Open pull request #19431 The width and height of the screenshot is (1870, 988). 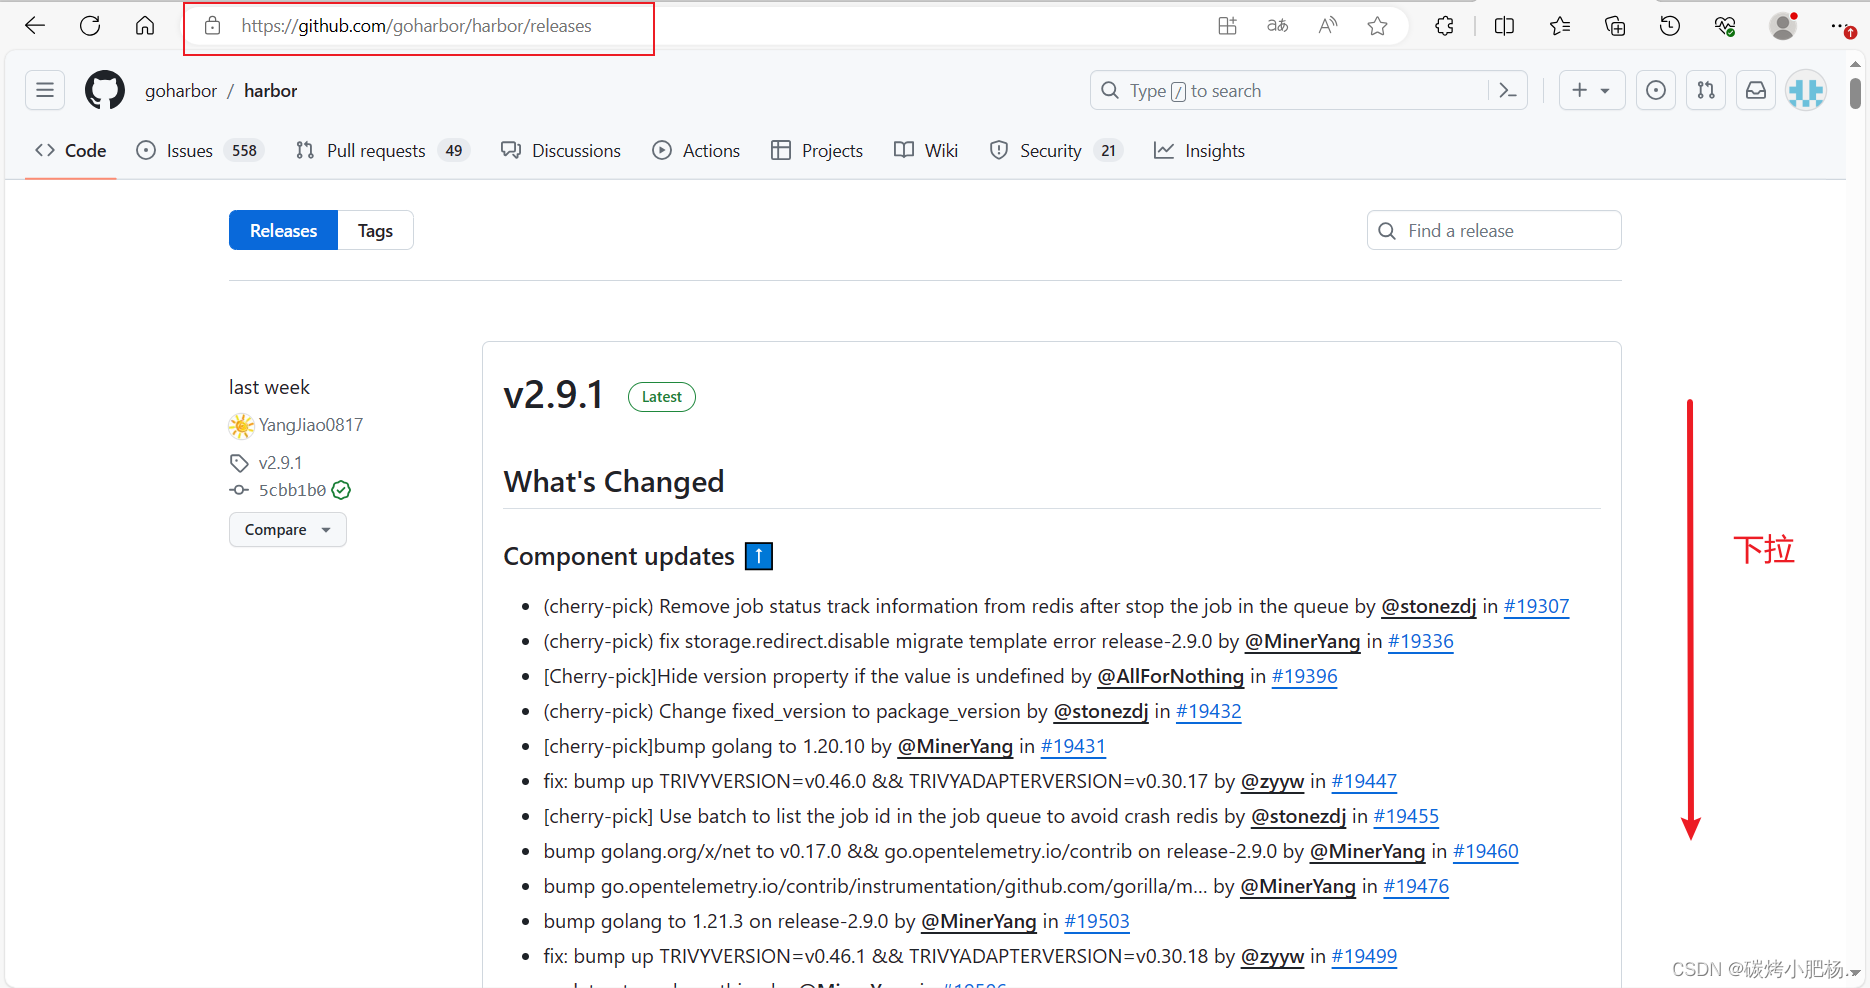point(1073,746)
